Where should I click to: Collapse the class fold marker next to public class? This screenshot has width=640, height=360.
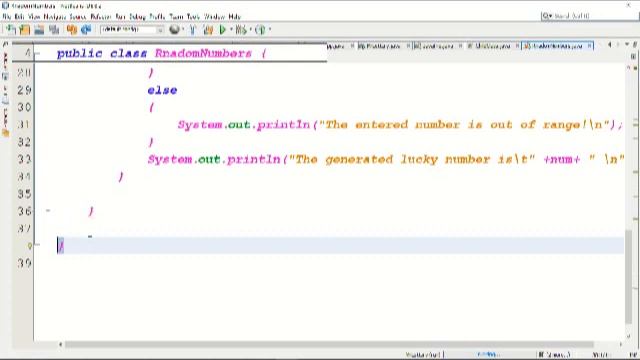[38, 53]
